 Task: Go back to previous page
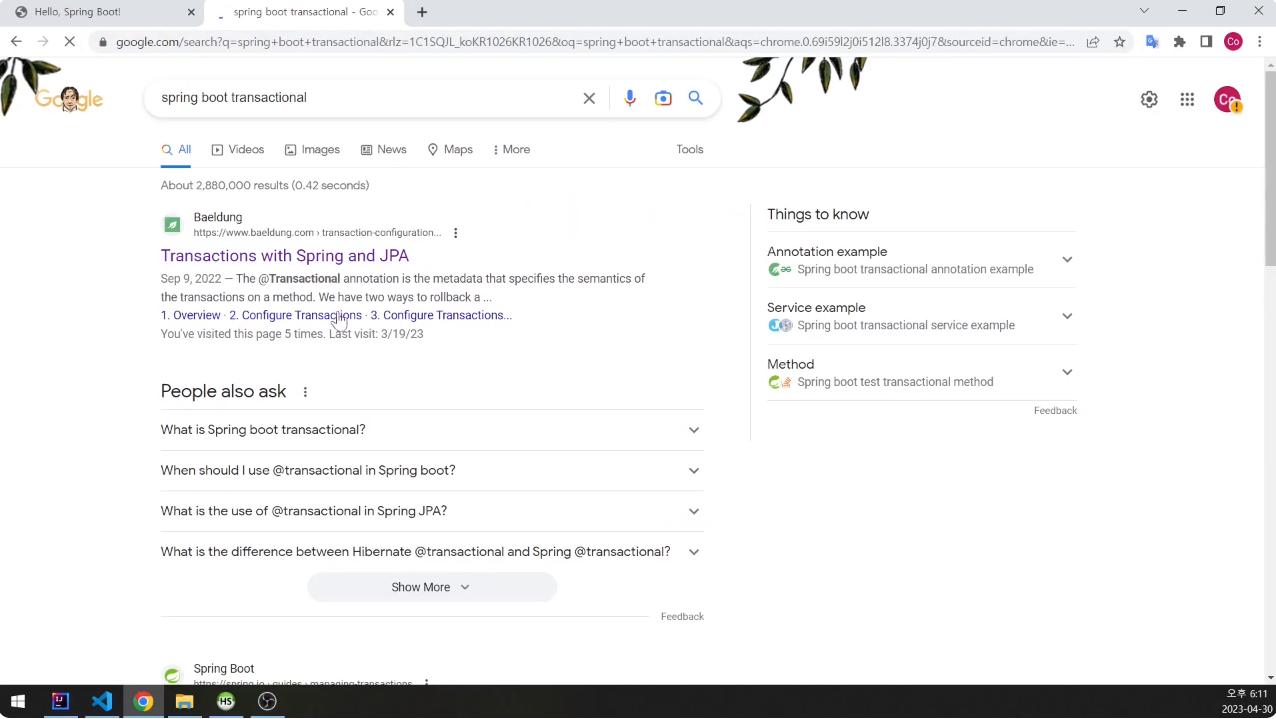pos(16,41)
